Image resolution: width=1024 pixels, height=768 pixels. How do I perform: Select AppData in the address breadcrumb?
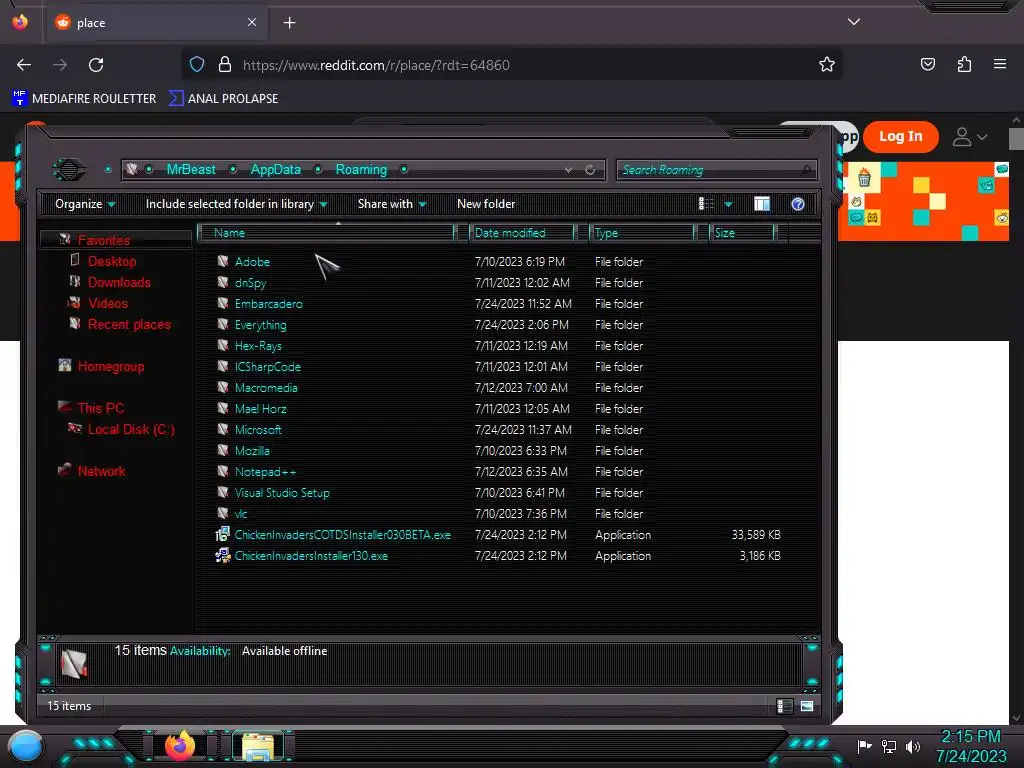pyautogui.click(x=276, y=170)
